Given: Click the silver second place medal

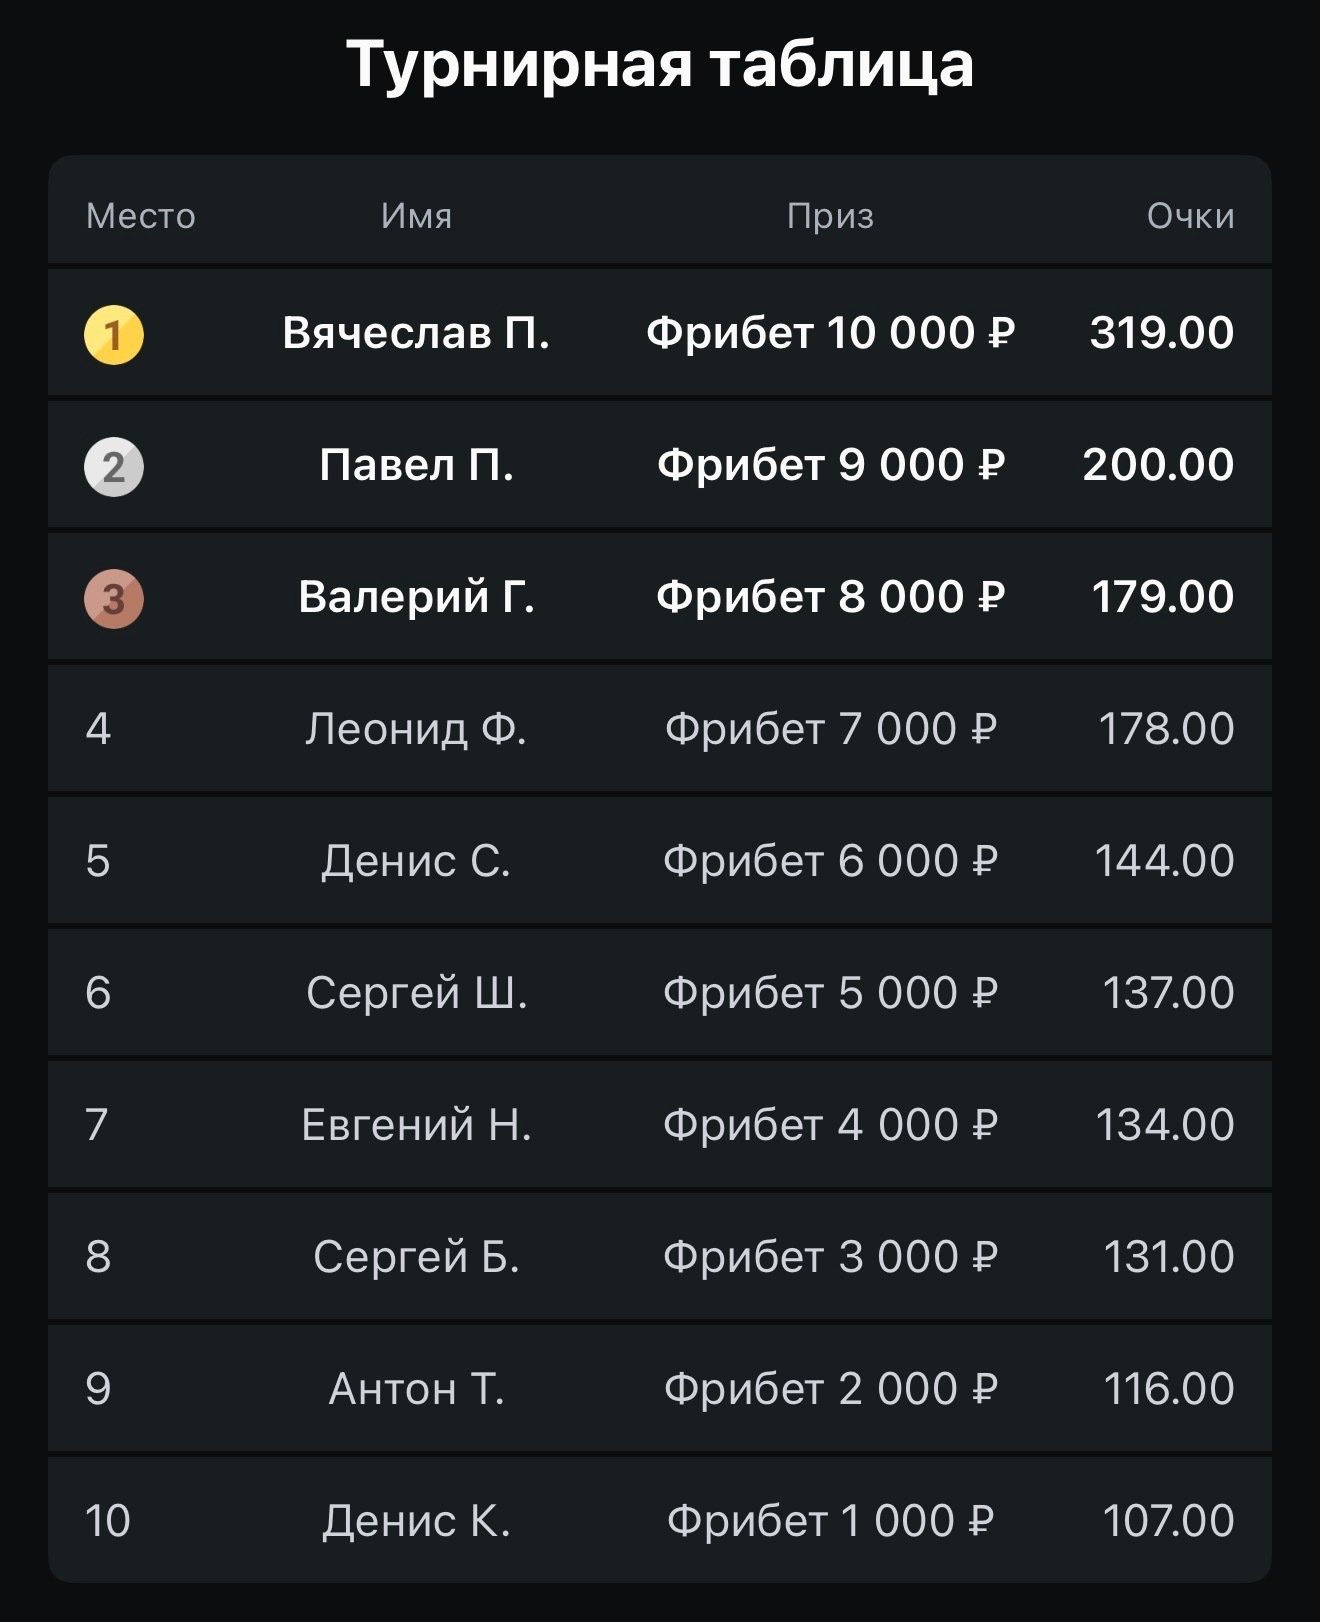Looking at the screenshot, I should pyautogui.click(x=114, y=467).
